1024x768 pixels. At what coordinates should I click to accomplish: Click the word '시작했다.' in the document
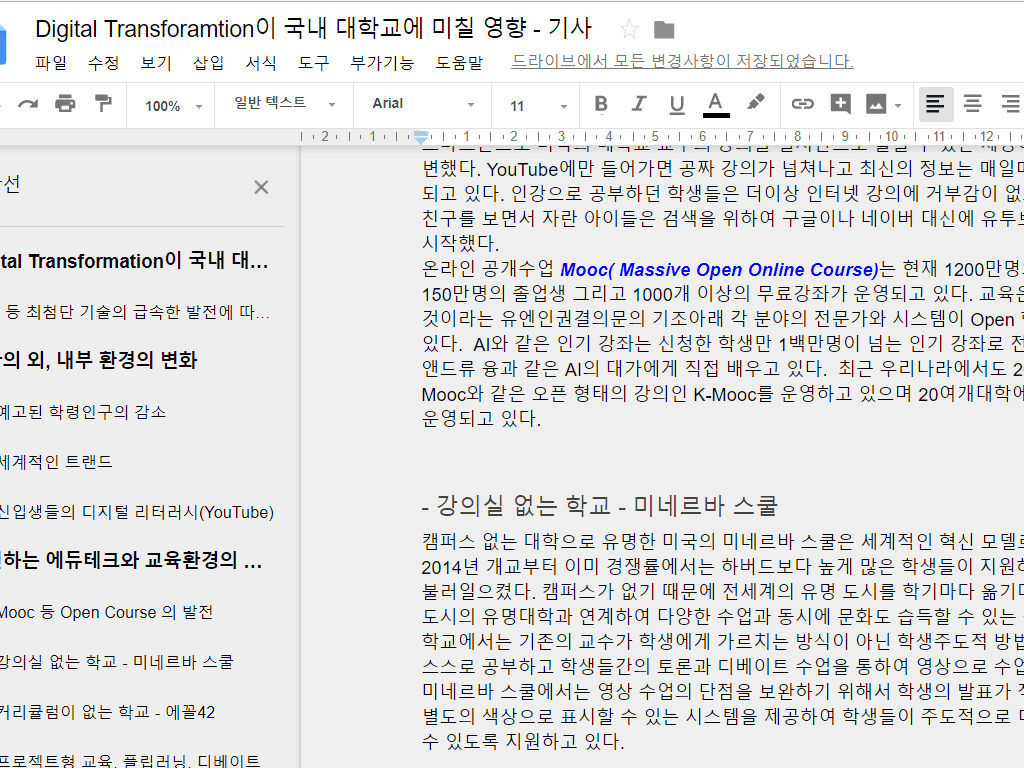click(x=460, y=244)
